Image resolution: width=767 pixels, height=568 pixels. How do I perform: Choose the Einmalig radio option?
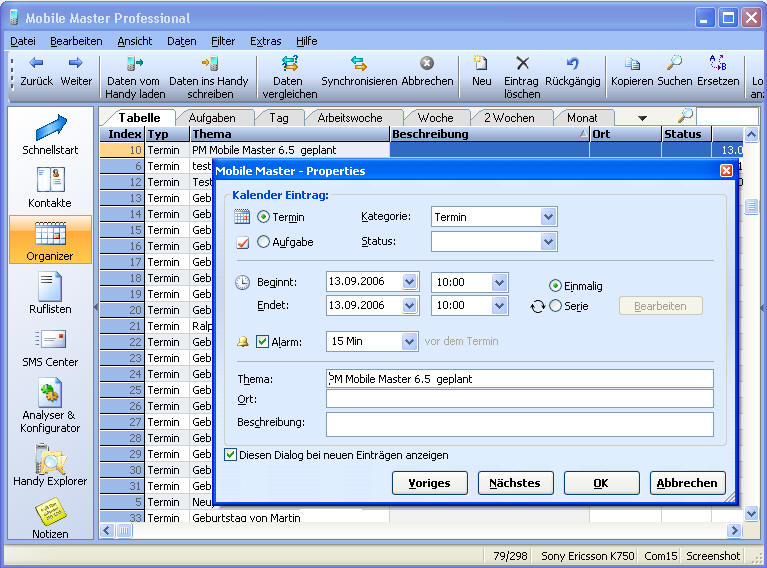pos(555,285)
